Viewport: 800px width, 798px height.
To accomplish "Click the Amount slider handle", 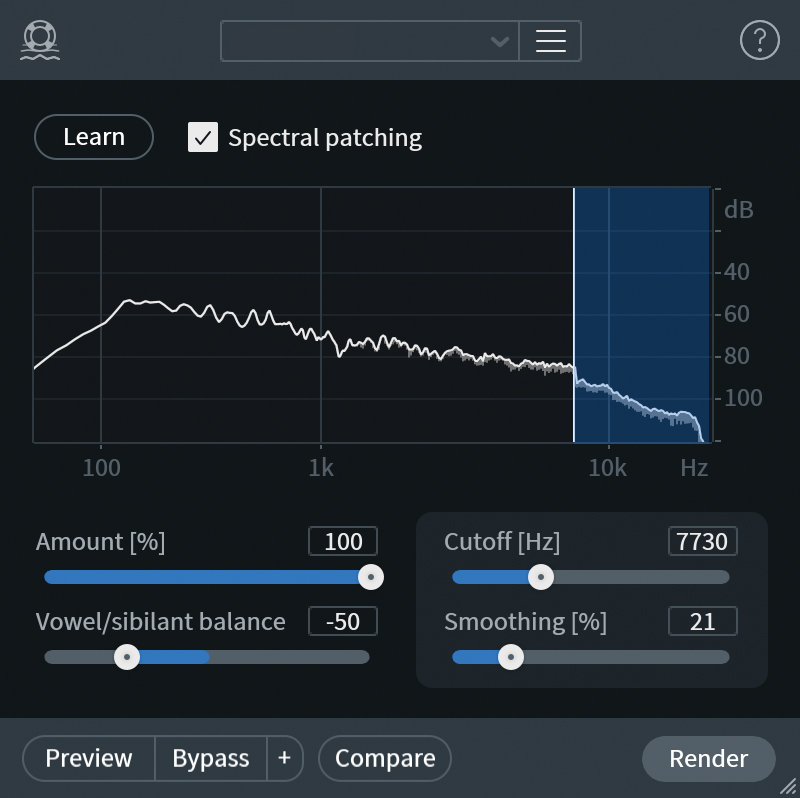I will (x=370, y=577).
